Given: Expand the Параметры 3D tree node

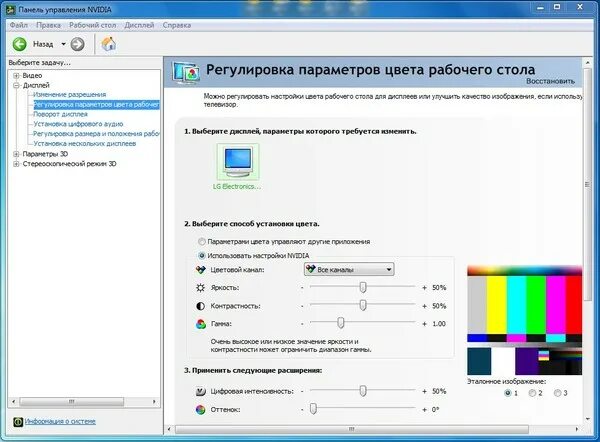Looking at the screenshot, I should (16, 154).
